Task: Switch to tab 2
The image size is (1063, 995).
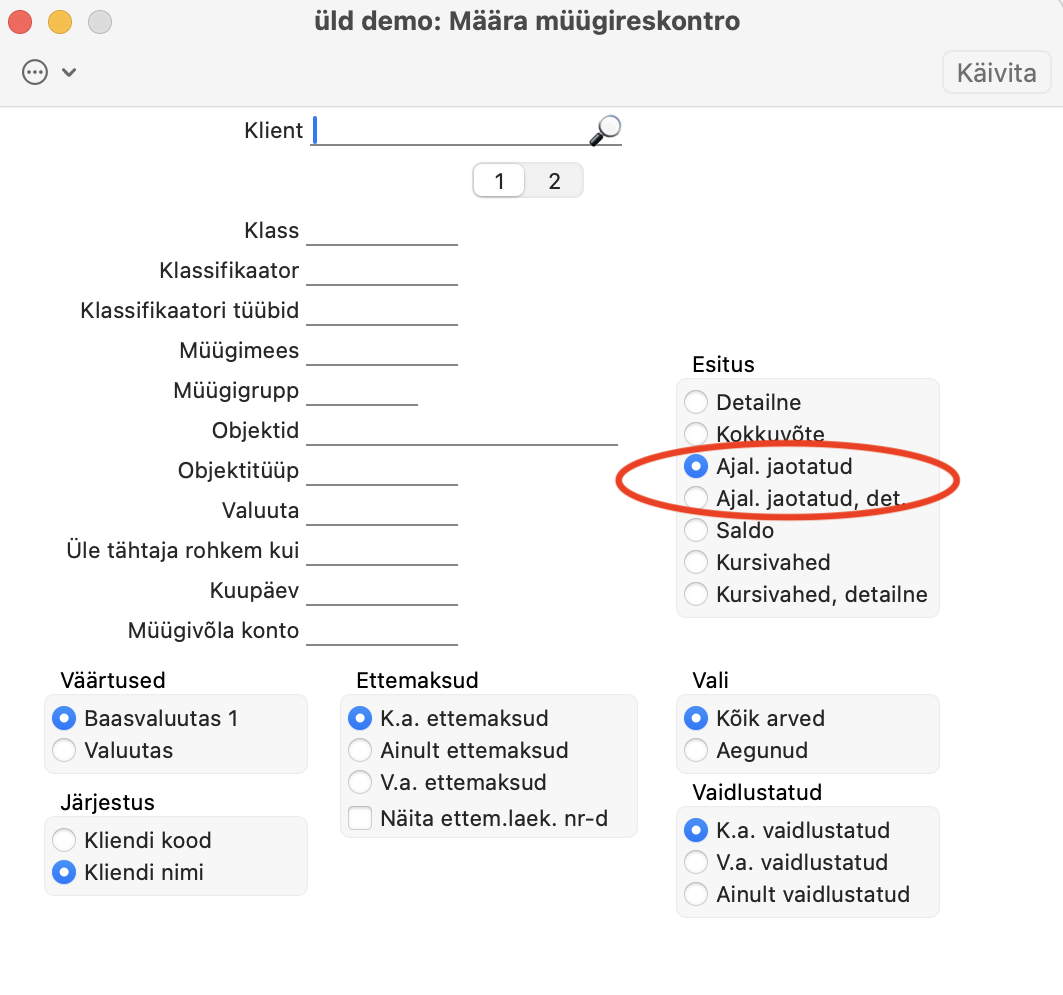Action: [x=554, y=181]
